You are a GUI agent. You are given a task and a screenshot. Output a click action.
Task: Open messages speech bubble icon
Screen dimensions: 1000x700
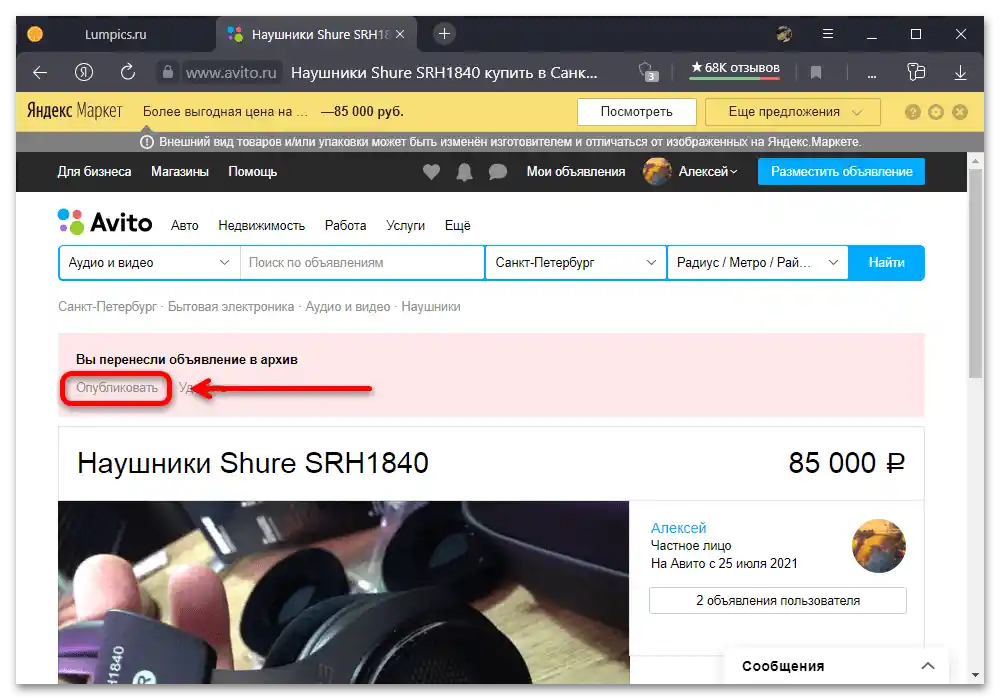497,171
